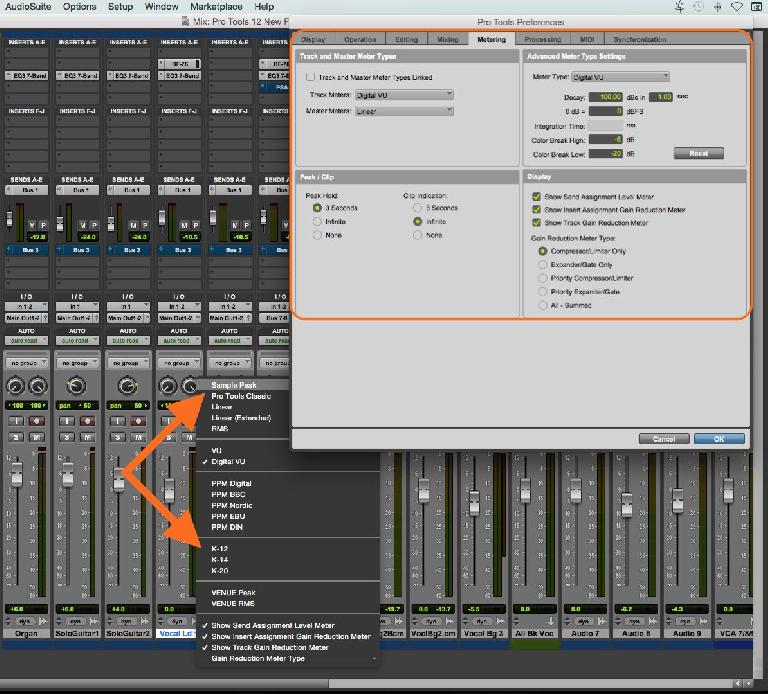Image resolution: width=768 pixels, height=694 pixels.
Task: Click the Color Break Low field
Action: point(605,154)
